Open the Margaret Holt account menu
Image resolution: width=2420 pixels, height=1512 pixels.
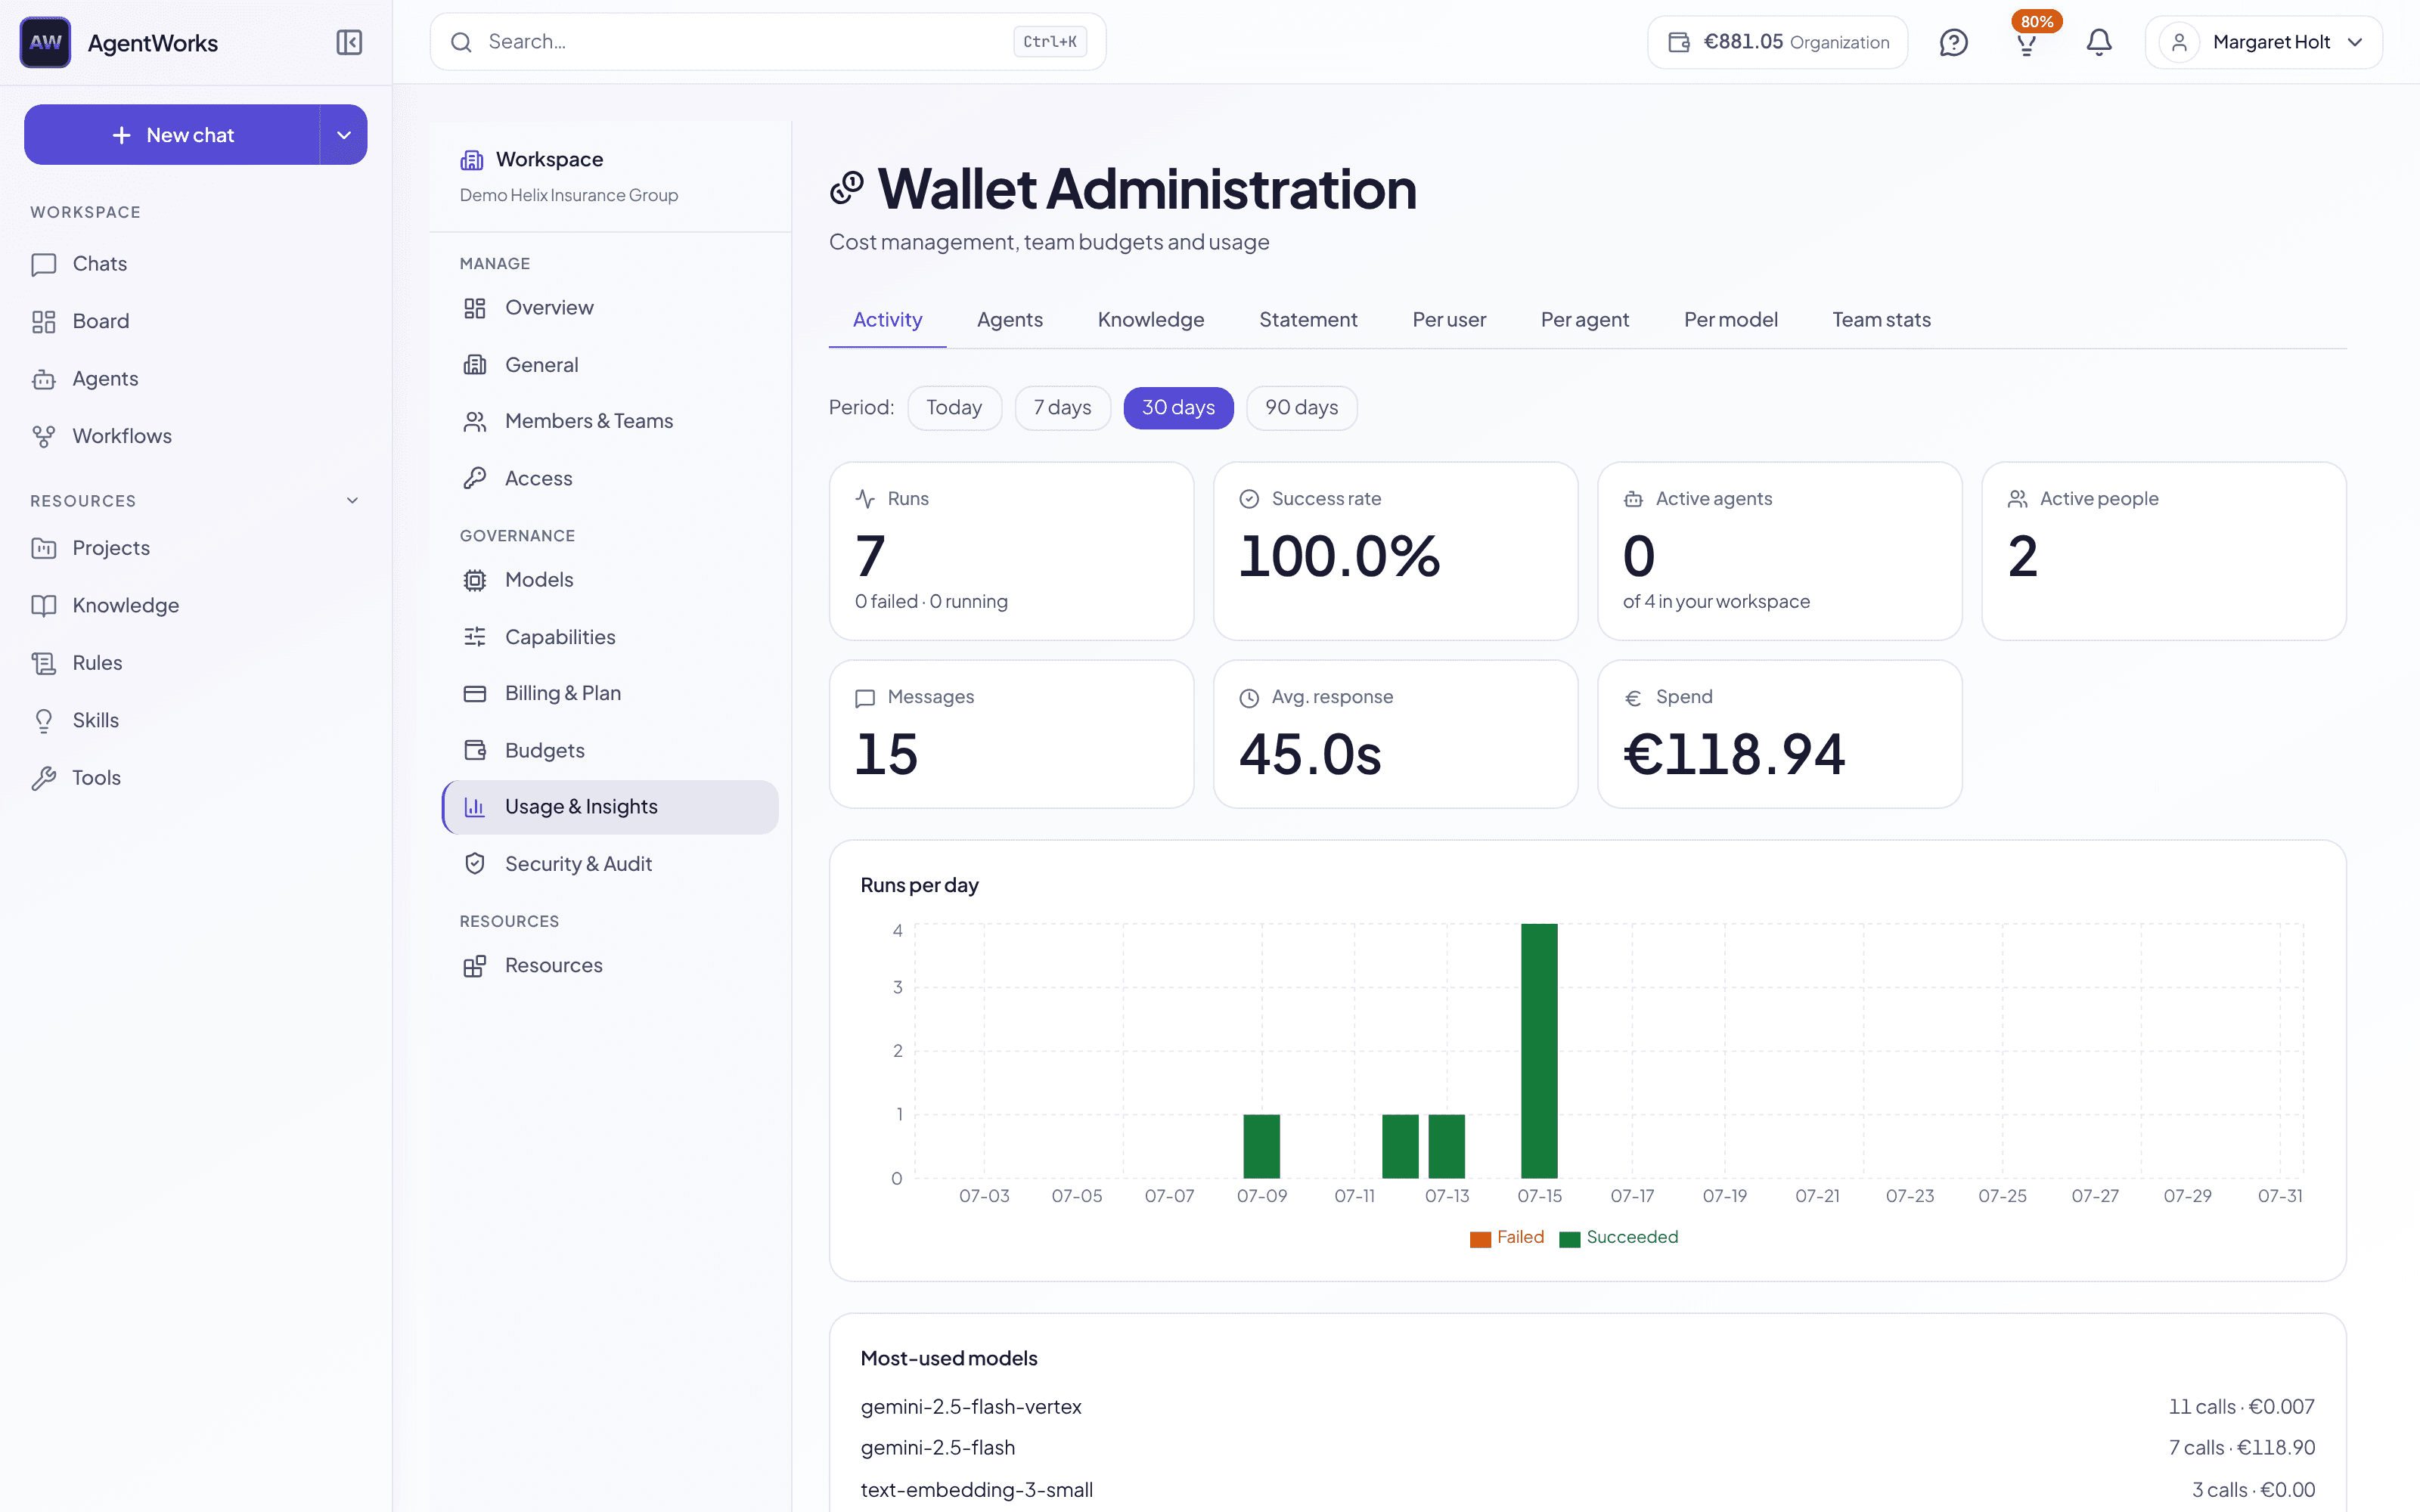tap(2263, 42)
